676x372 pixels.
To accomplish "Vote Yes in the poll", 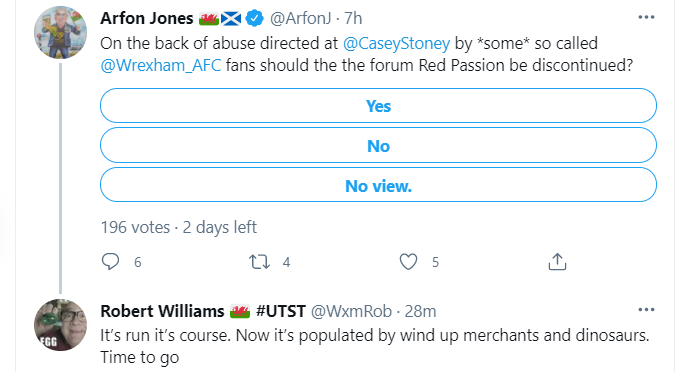I will [378, 106].
